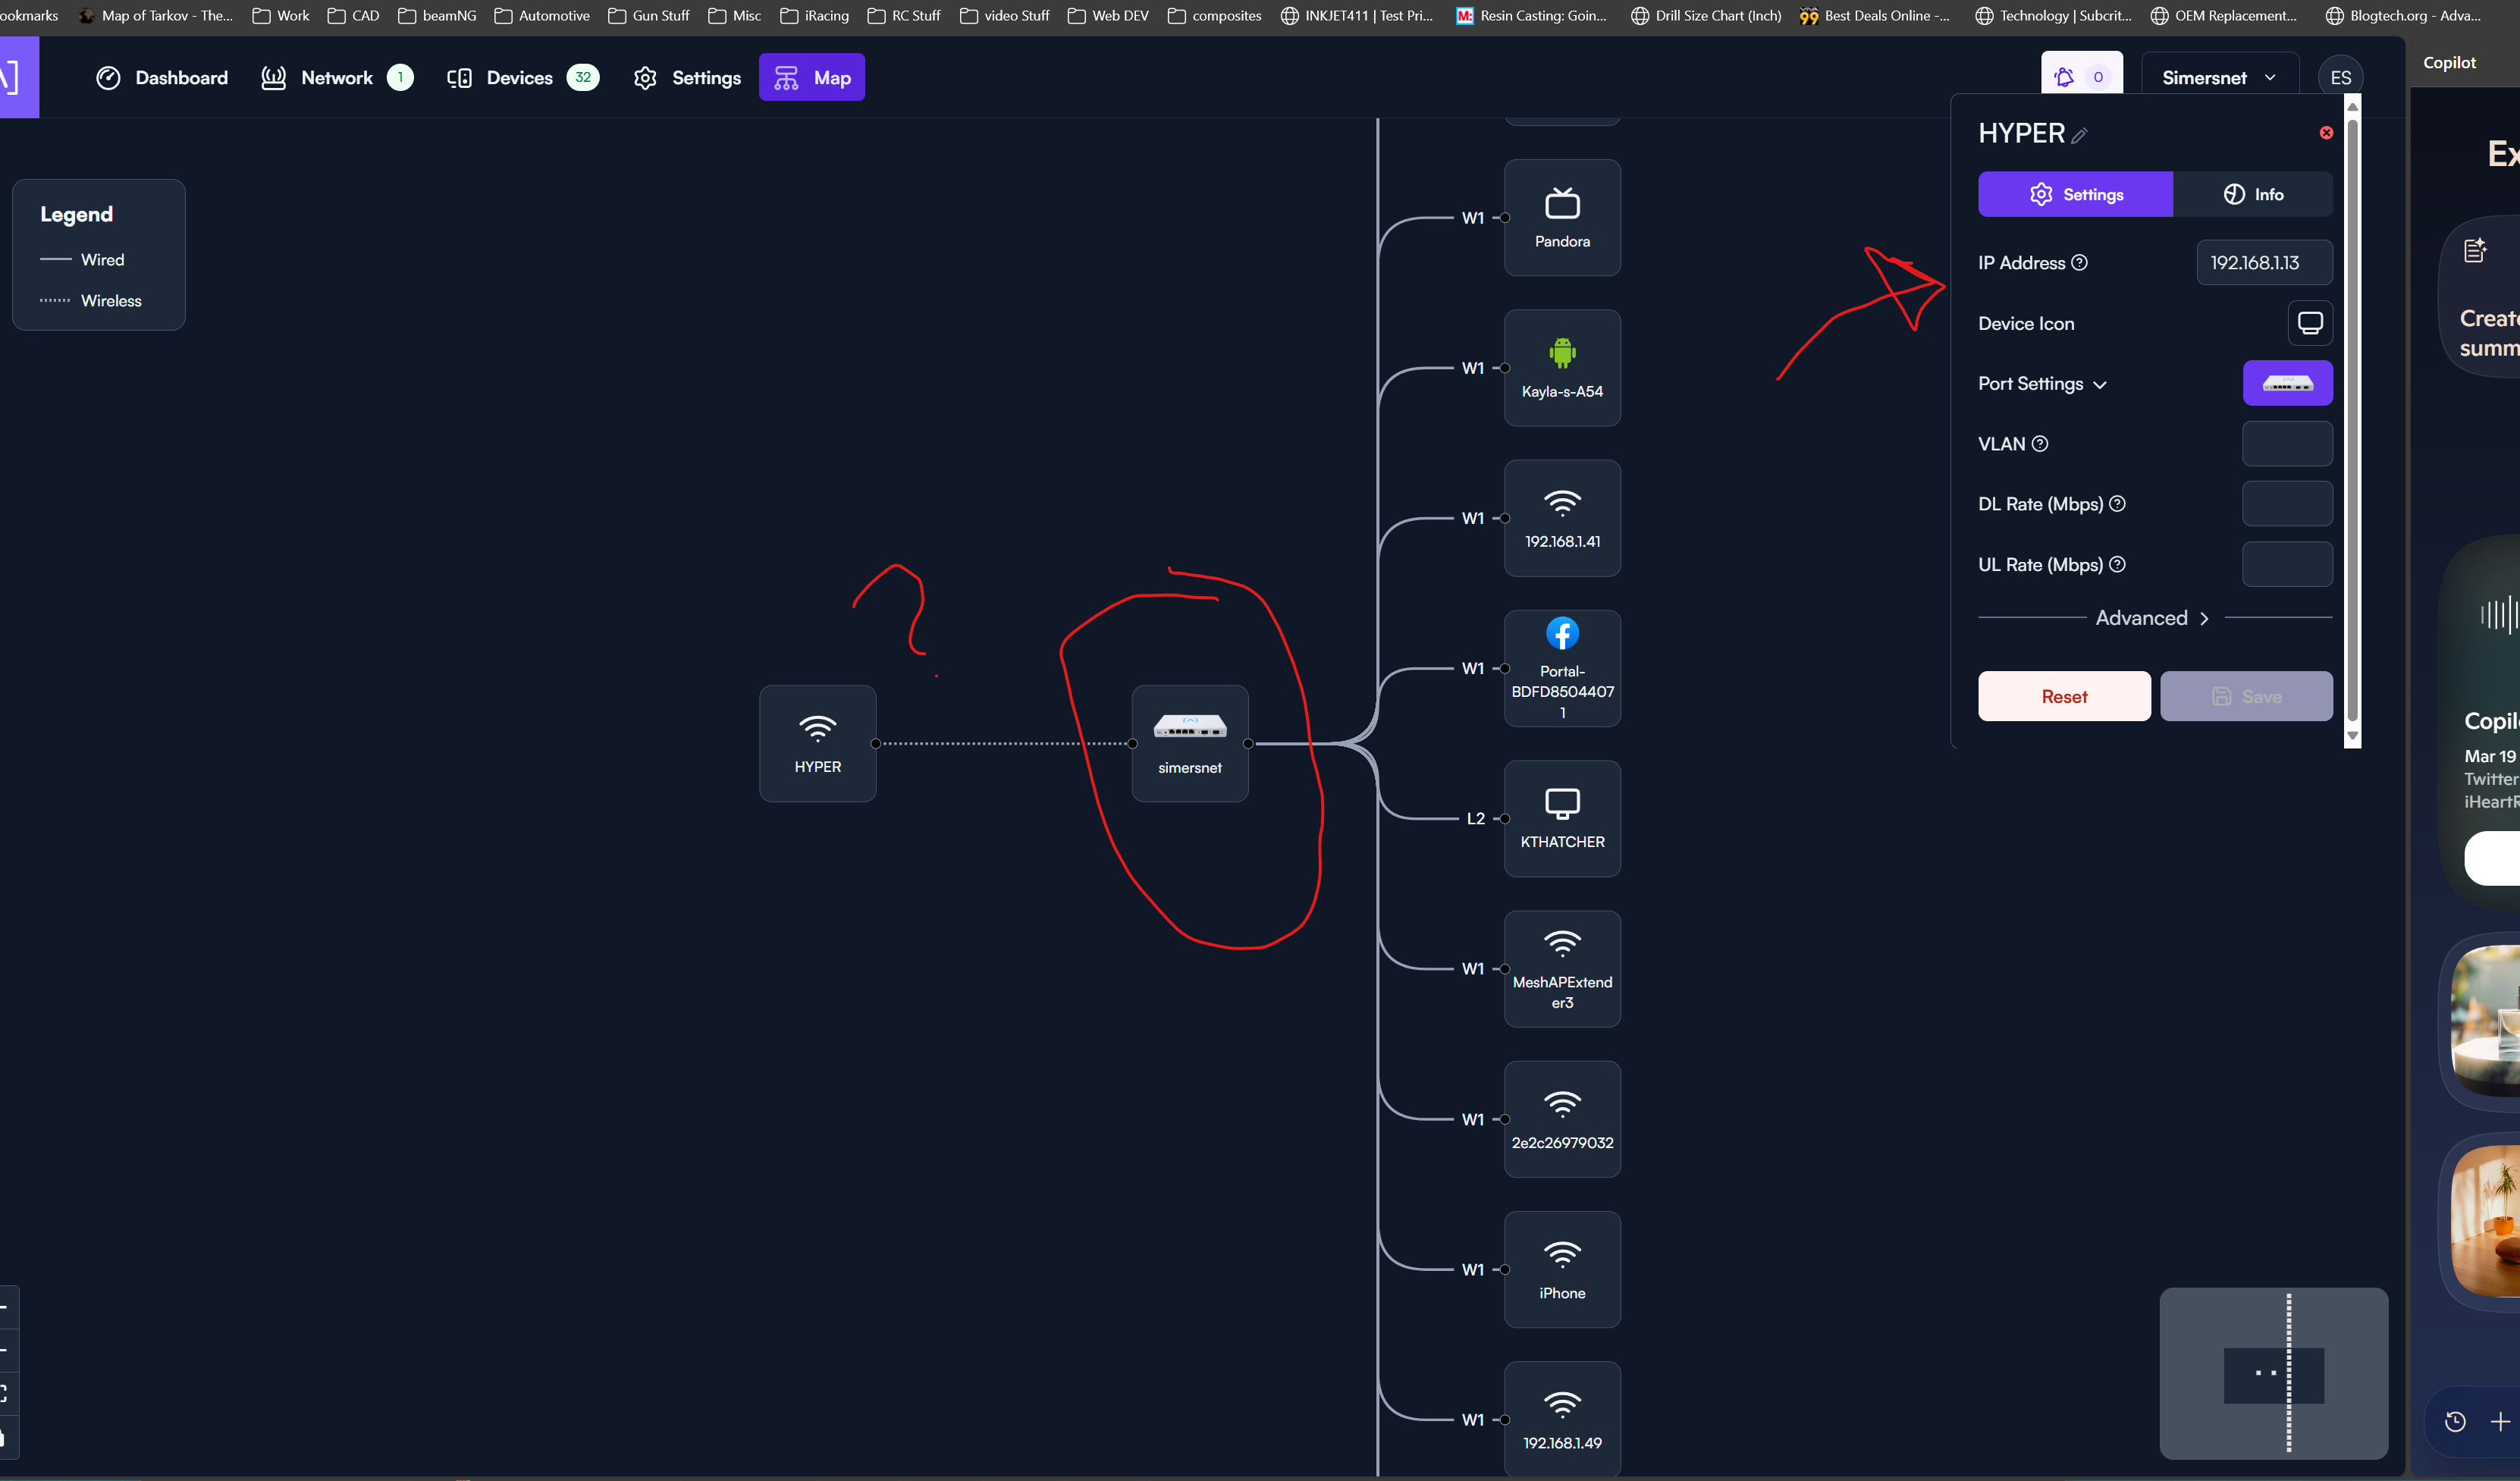Click the purple router port button
Image resolution: width=2520 pixels, height=1481 pixels.
[x=2288, y=383]
